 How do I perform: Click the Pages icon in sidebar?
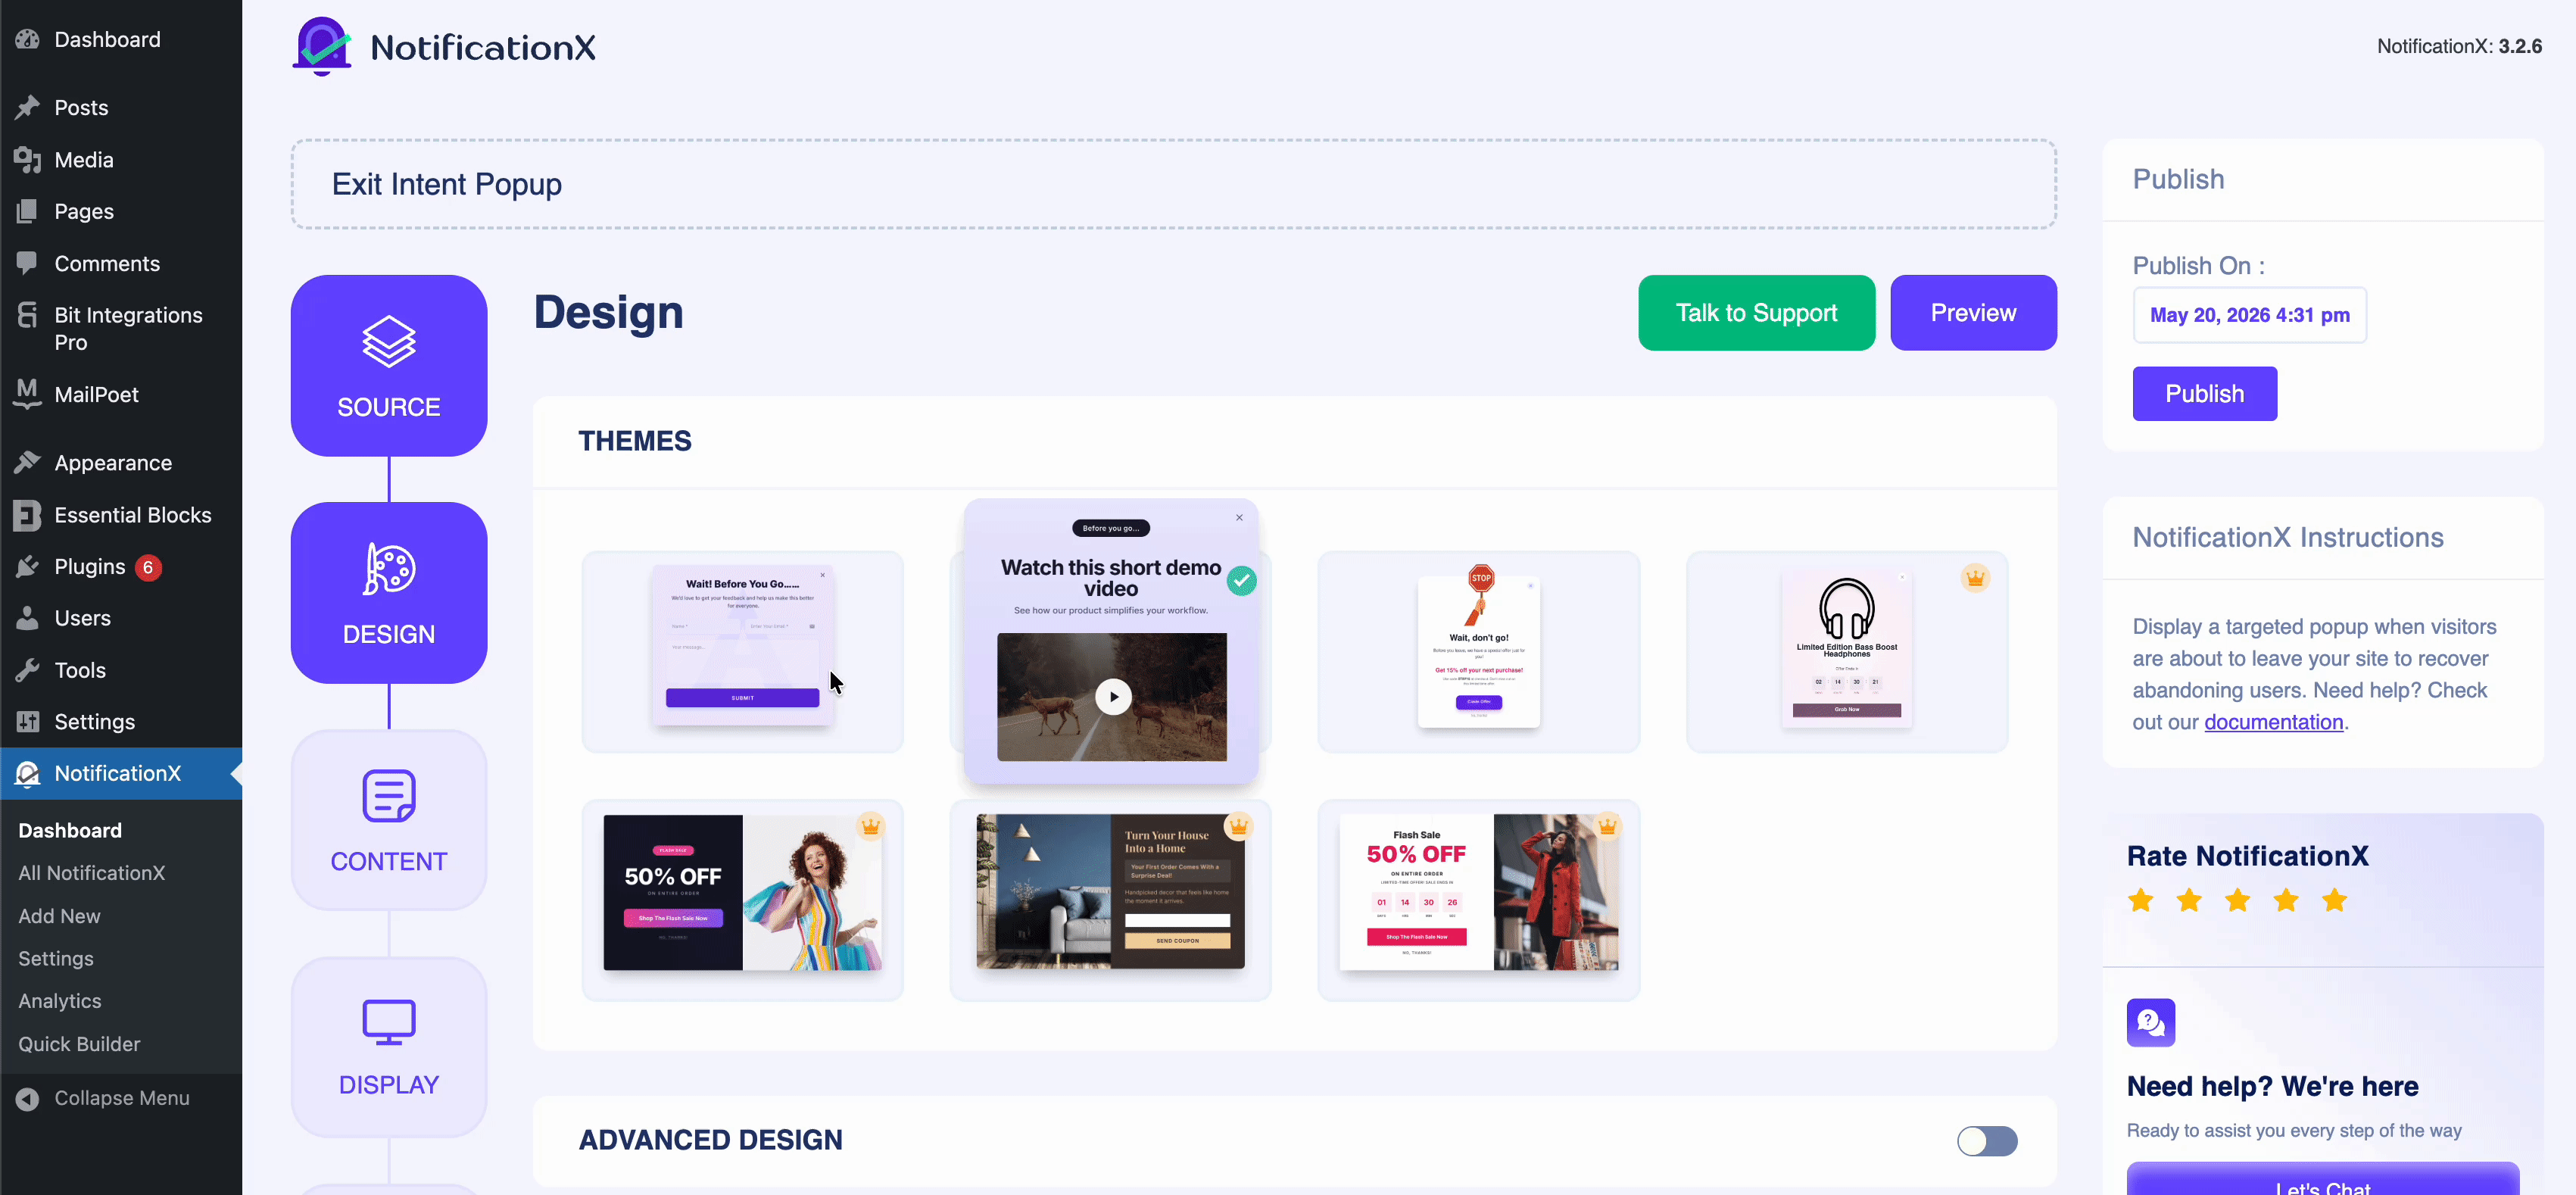point(28,211)
